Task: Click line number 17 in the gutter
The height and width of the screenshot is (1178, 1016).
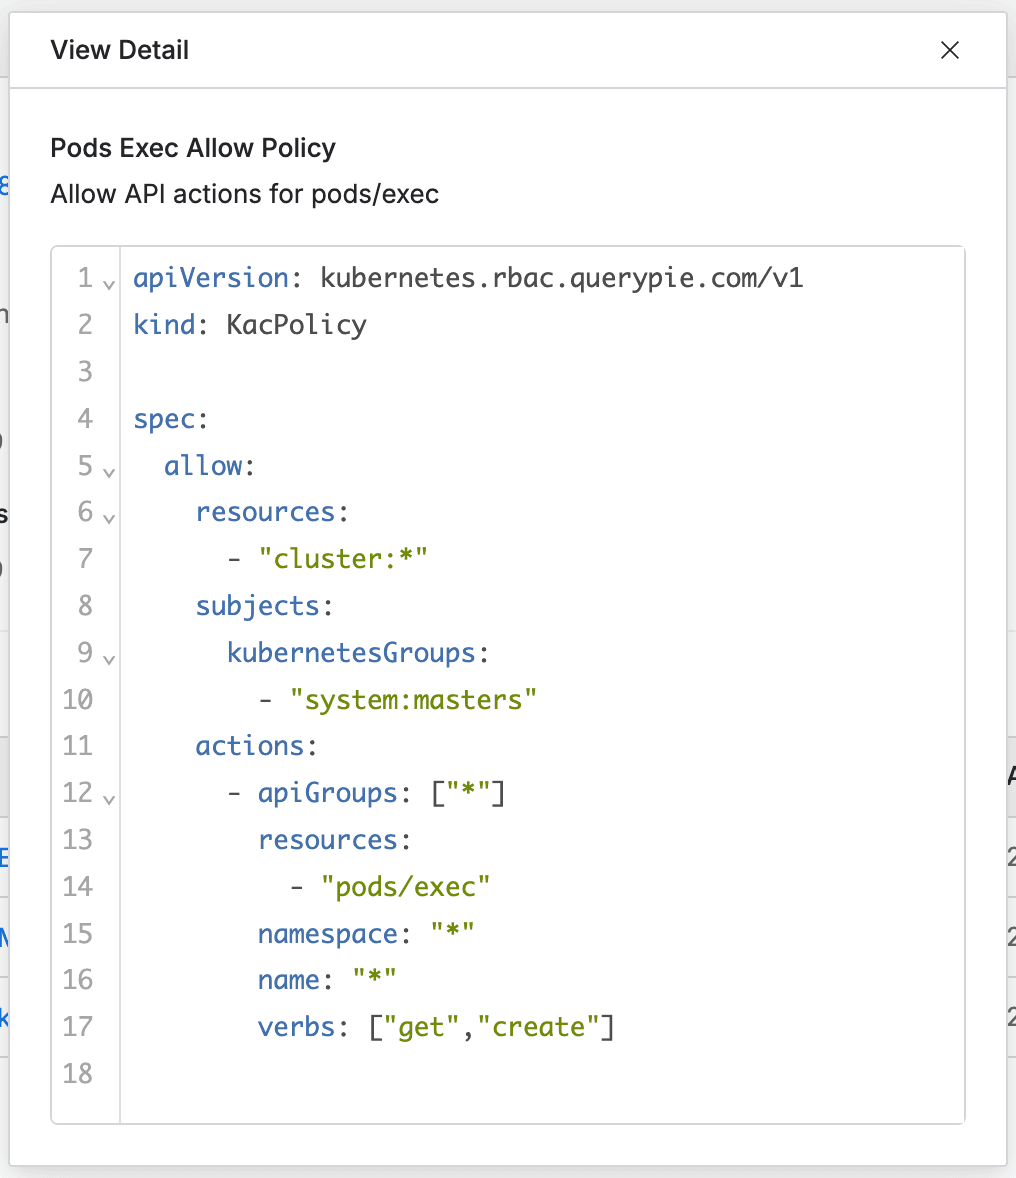Action: pos(78,1027)
